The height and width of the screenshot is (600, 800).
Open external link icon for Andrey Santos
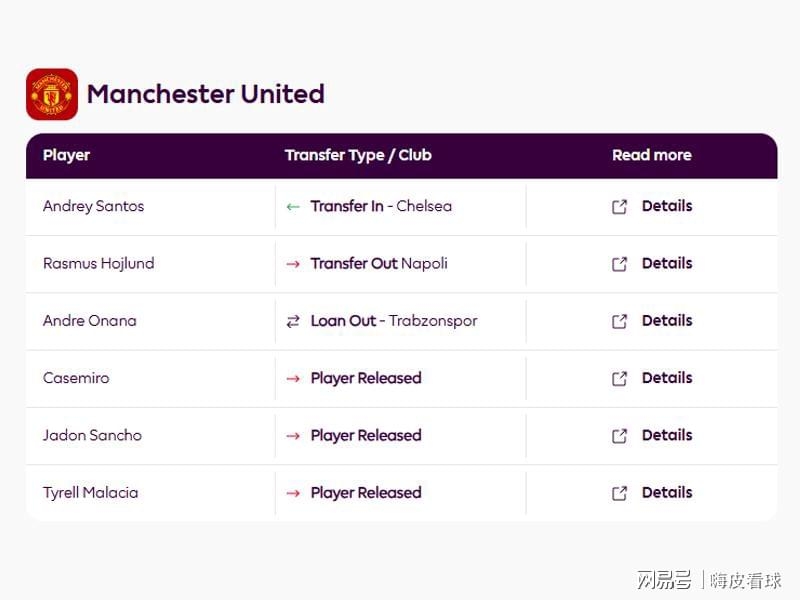coord(619,207)
